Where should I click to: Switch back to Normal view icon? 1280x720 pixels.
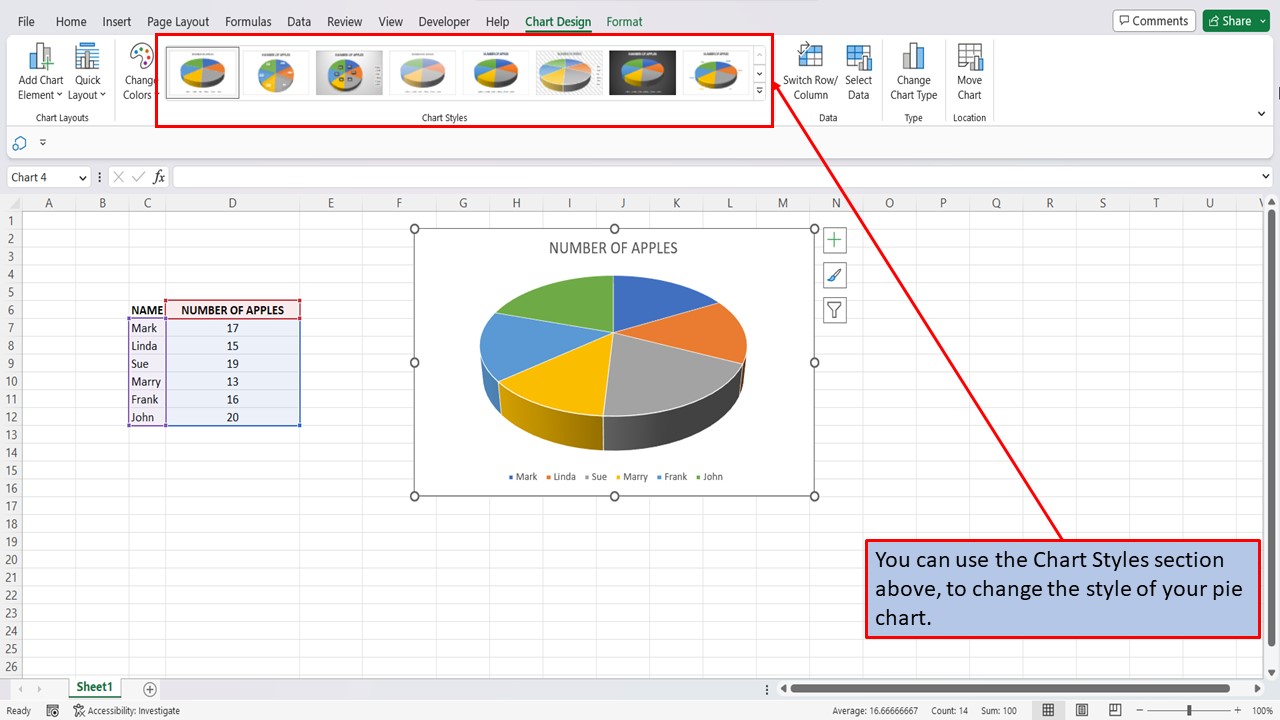1048,710
